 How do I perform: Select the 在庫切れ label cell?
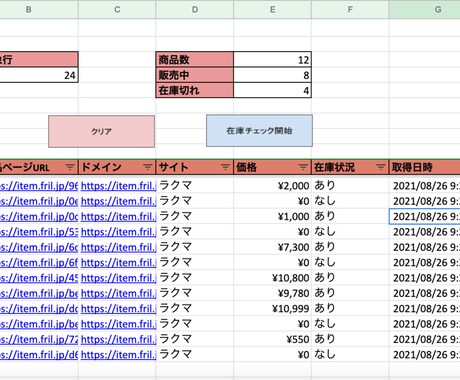[195, 90]
